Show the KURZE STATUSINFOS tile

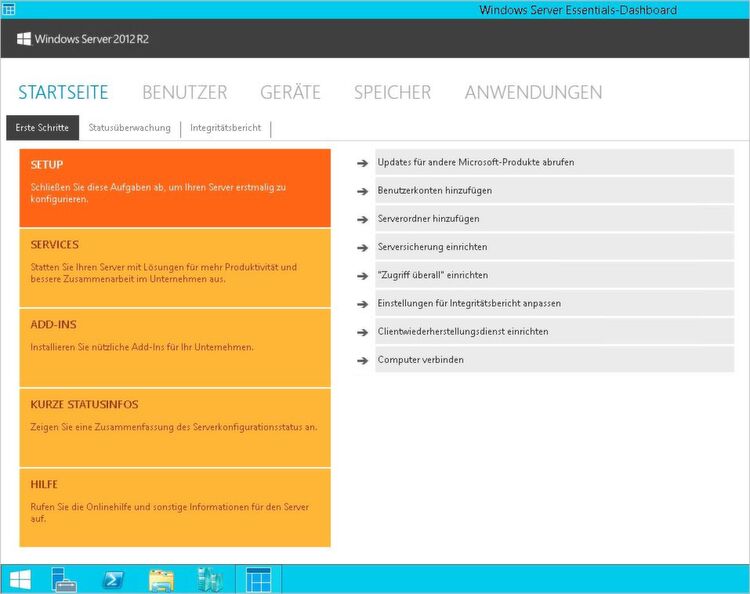(175, 428)
